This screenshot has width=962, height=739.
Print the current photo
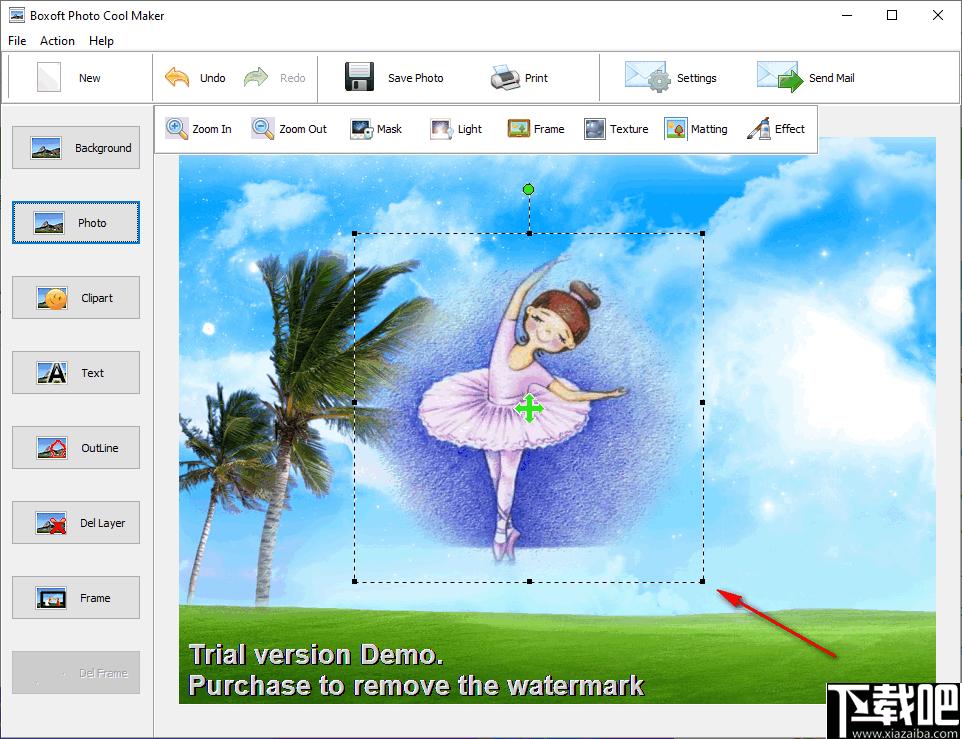point(519,78)
